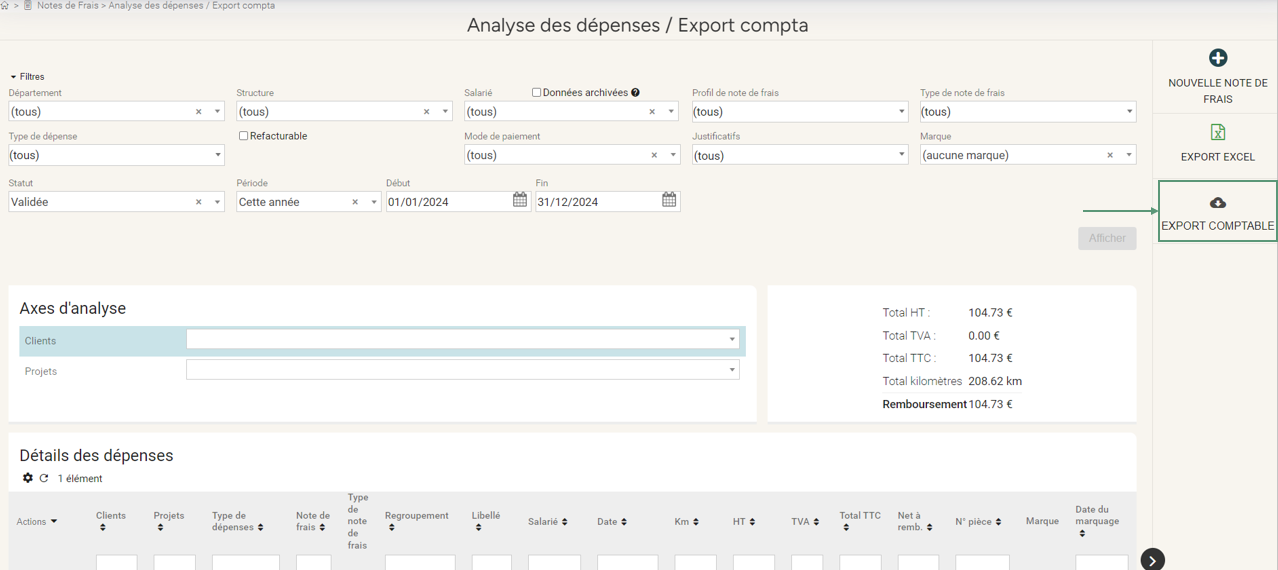Open the Type de dépense dropdown
The image size is (1278, 570).
click(116, 155)
